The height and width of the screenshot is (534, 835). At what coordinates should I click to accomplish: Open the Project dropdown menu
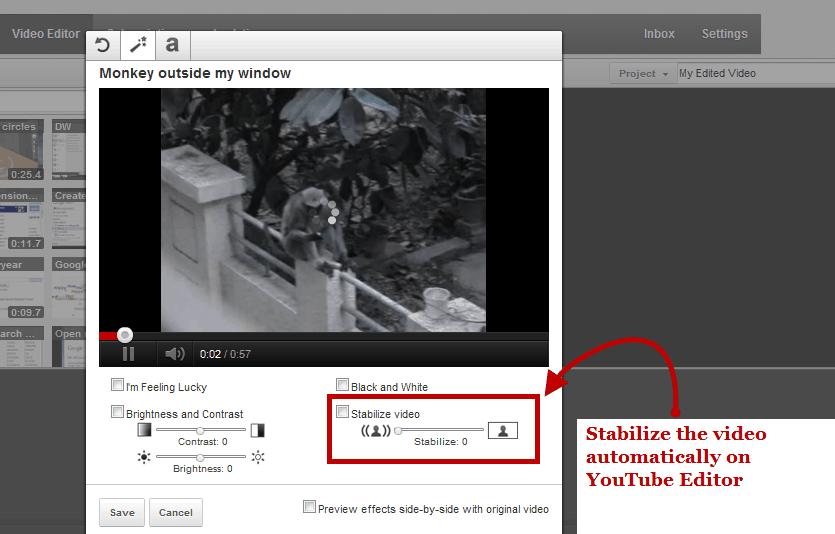(x=642, y=73)
